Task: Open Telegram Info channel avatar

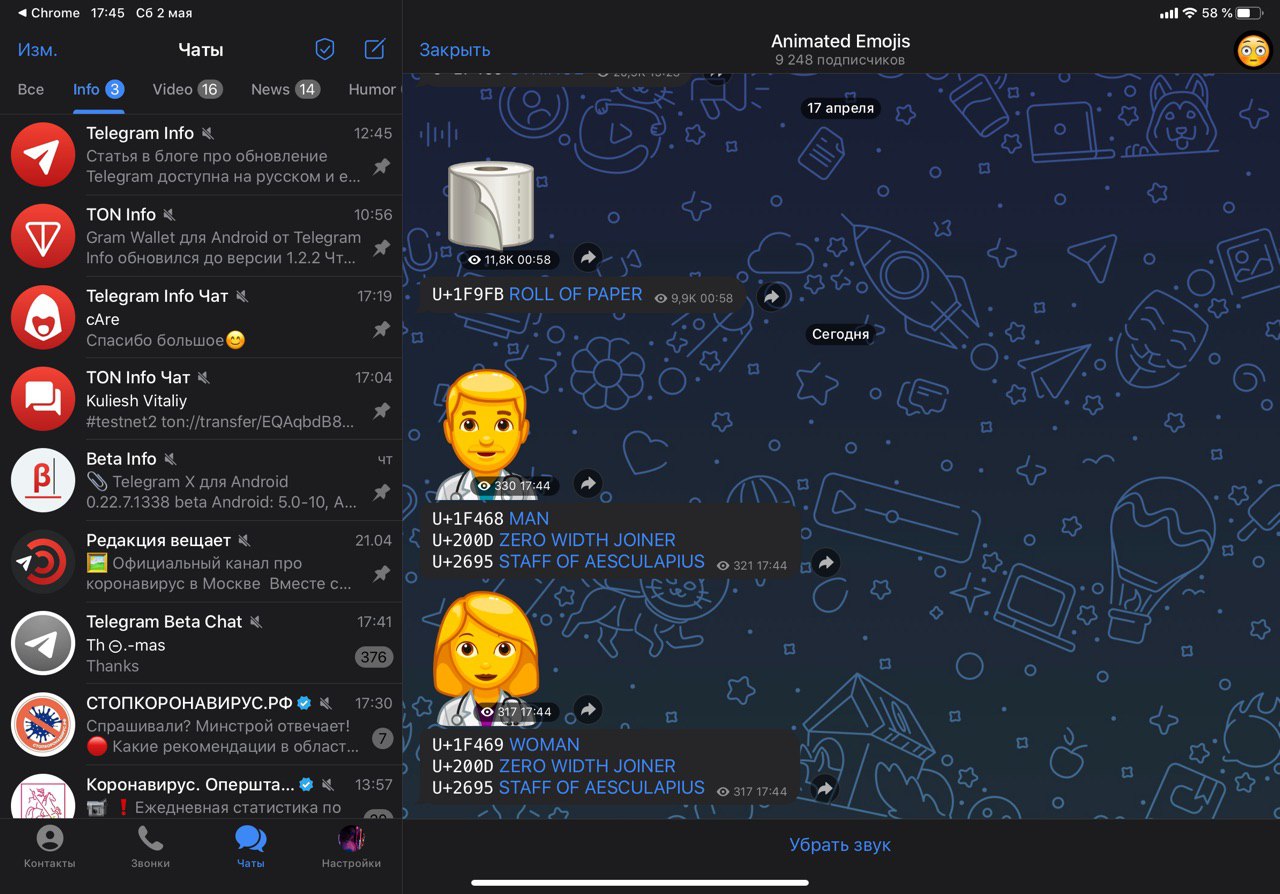Action: coord(43,155)
